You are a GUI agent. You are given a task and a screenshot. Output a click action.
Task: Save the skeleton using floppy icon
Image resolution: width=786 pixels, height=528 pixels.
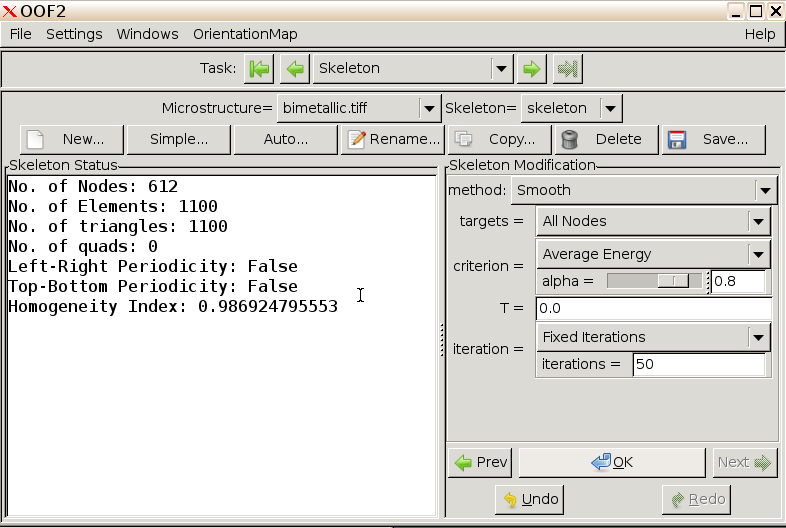point(713,139)
